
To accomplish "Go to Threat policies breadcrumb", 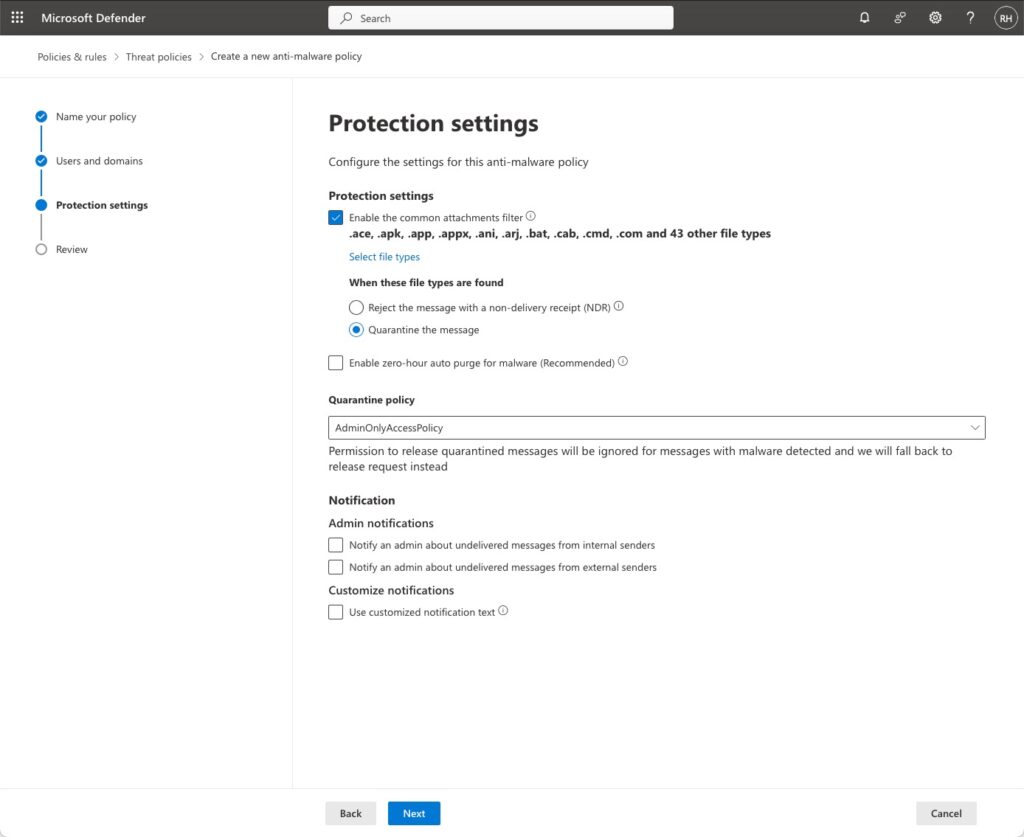I will (x=158, y=57).
